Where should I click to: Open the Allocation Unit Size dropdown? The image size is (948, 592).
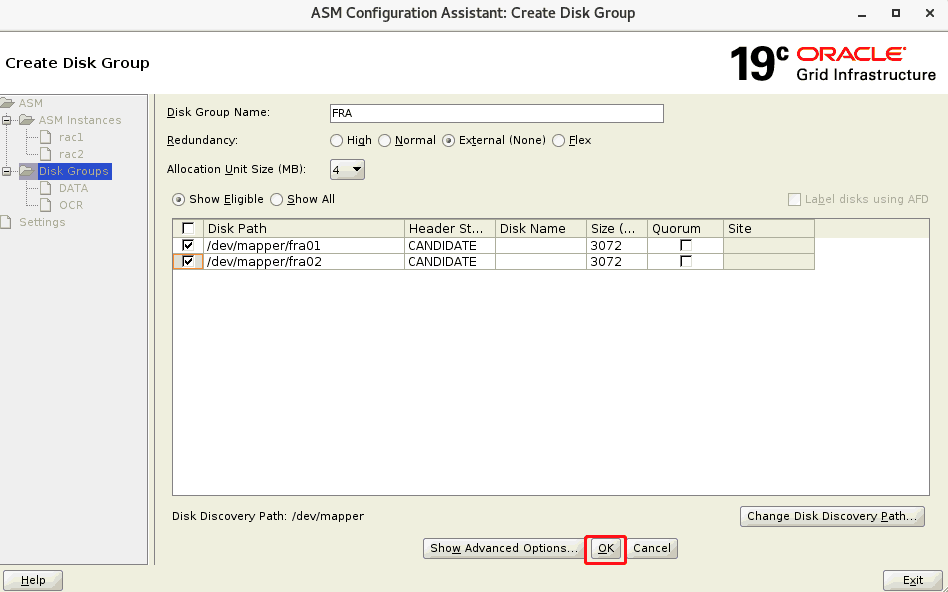(348, 169)
